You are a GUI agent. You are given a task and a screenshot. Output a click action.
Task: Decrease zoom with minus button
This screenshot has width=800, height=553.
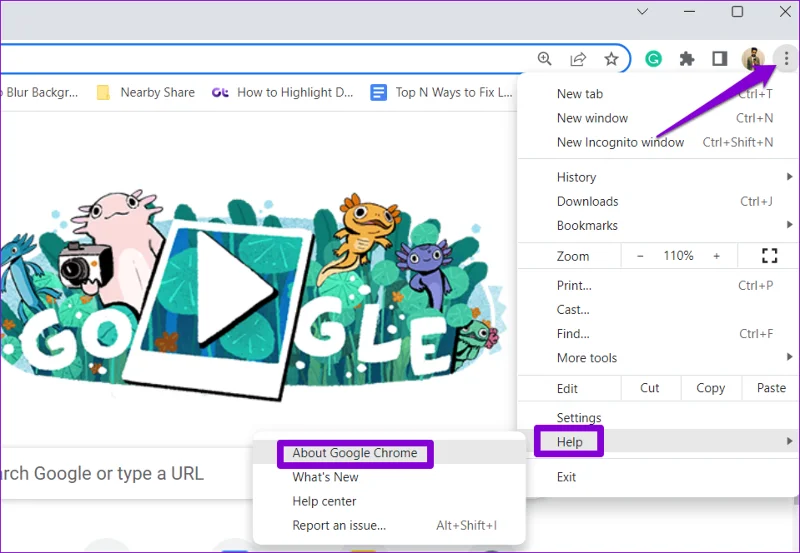[640, 256]
